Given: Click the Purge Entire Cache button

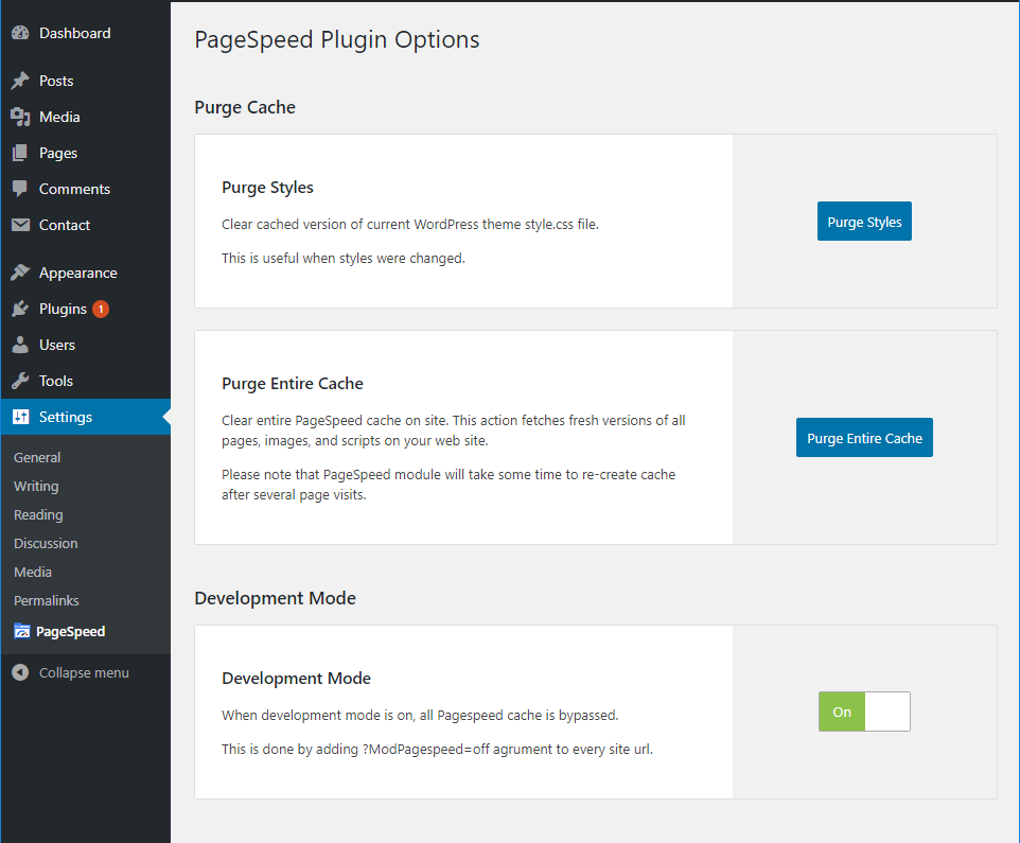Looking at the screenshot, I should [863, 437].
